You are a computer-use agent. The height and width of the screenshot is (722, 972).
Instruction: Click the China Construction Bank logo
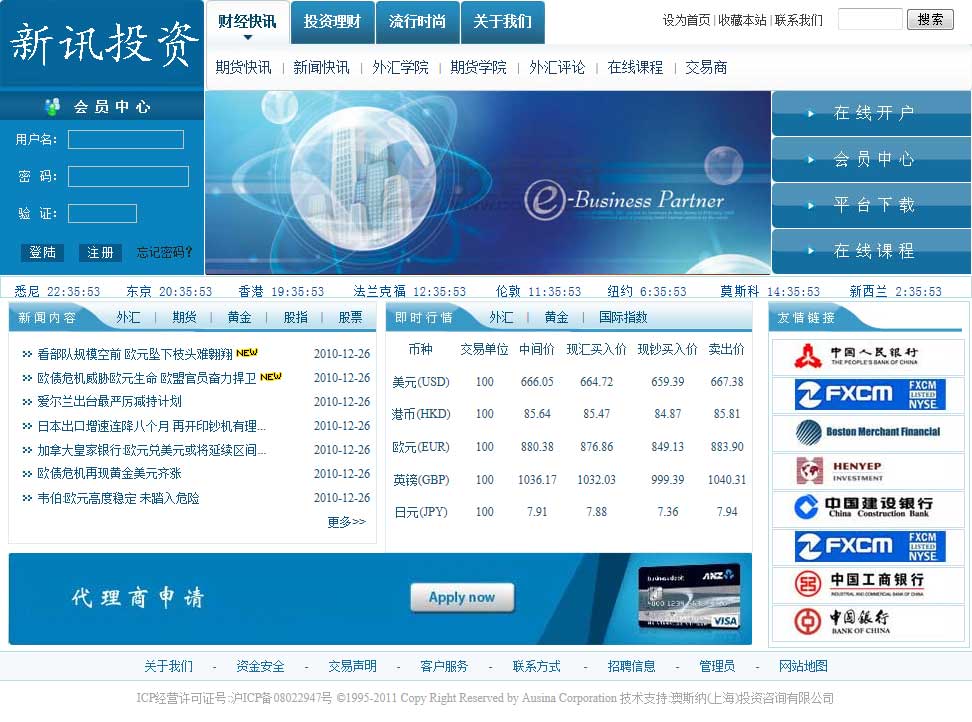[867, 507]
